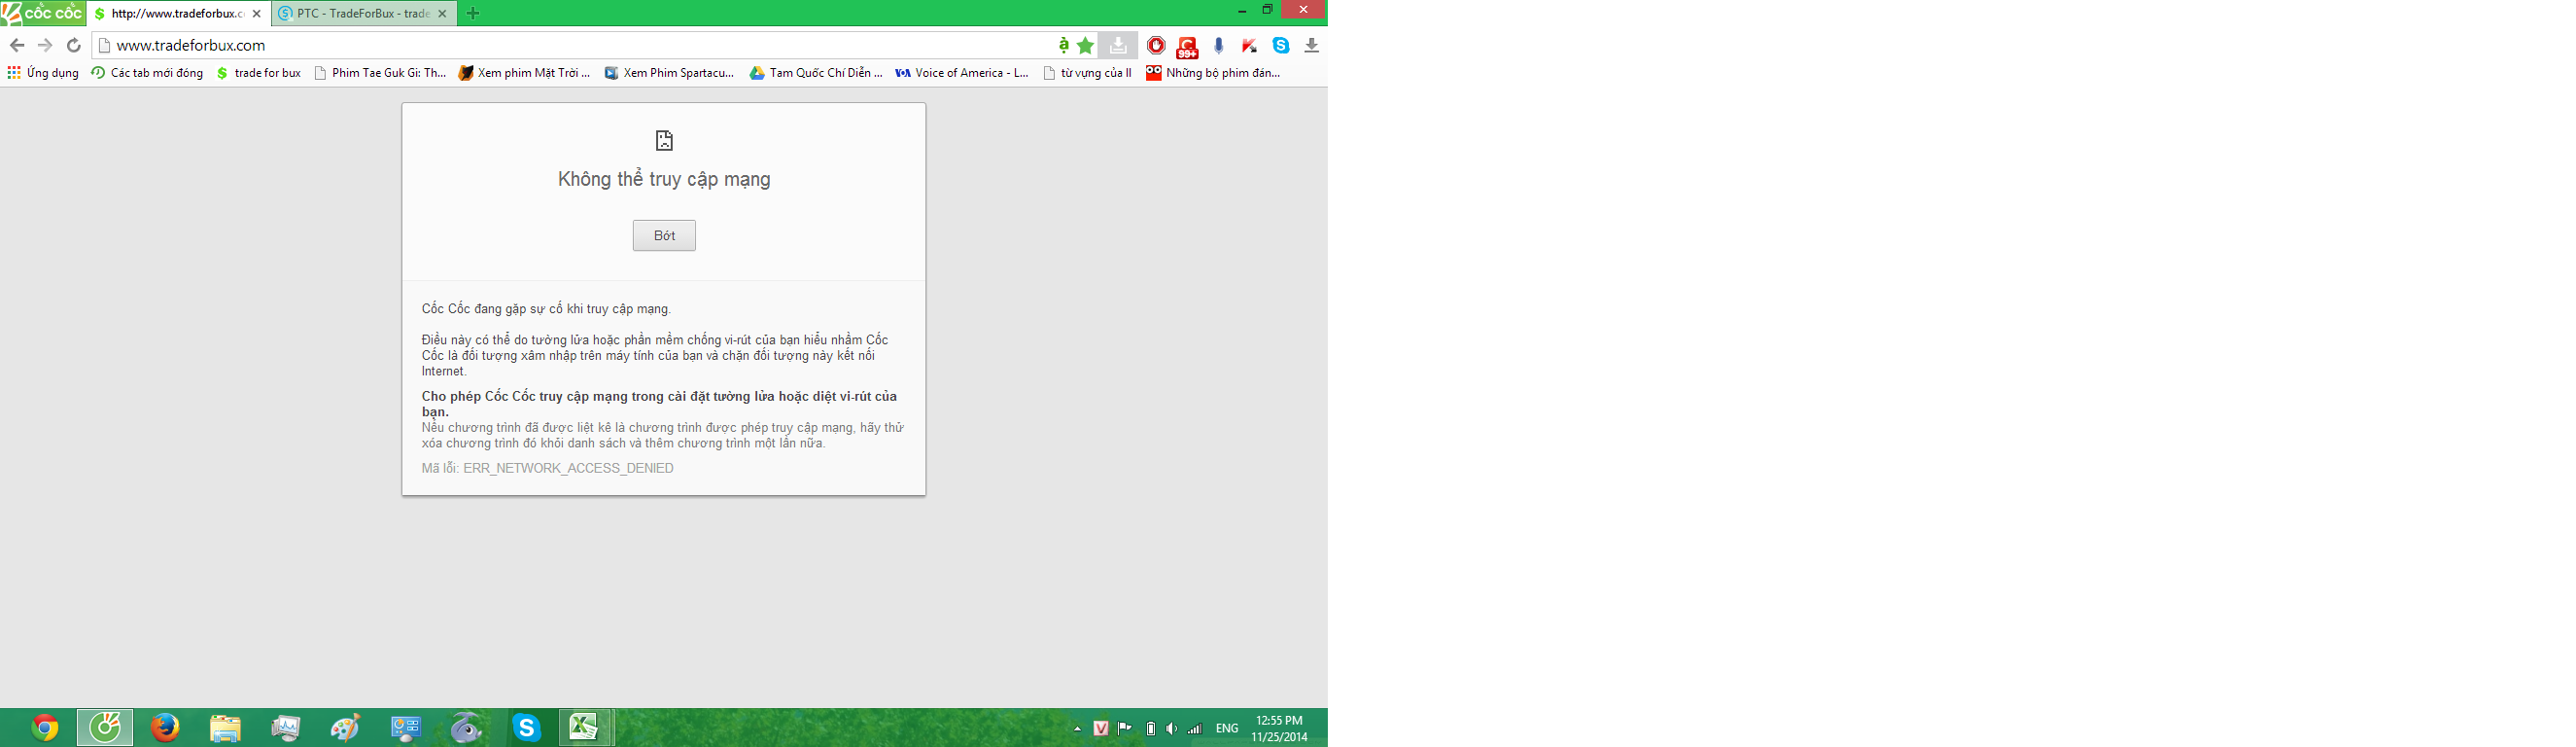Open the Xem phim Mặt Trời bookmark
The image size is (2576, 747).
coord(524,73)
